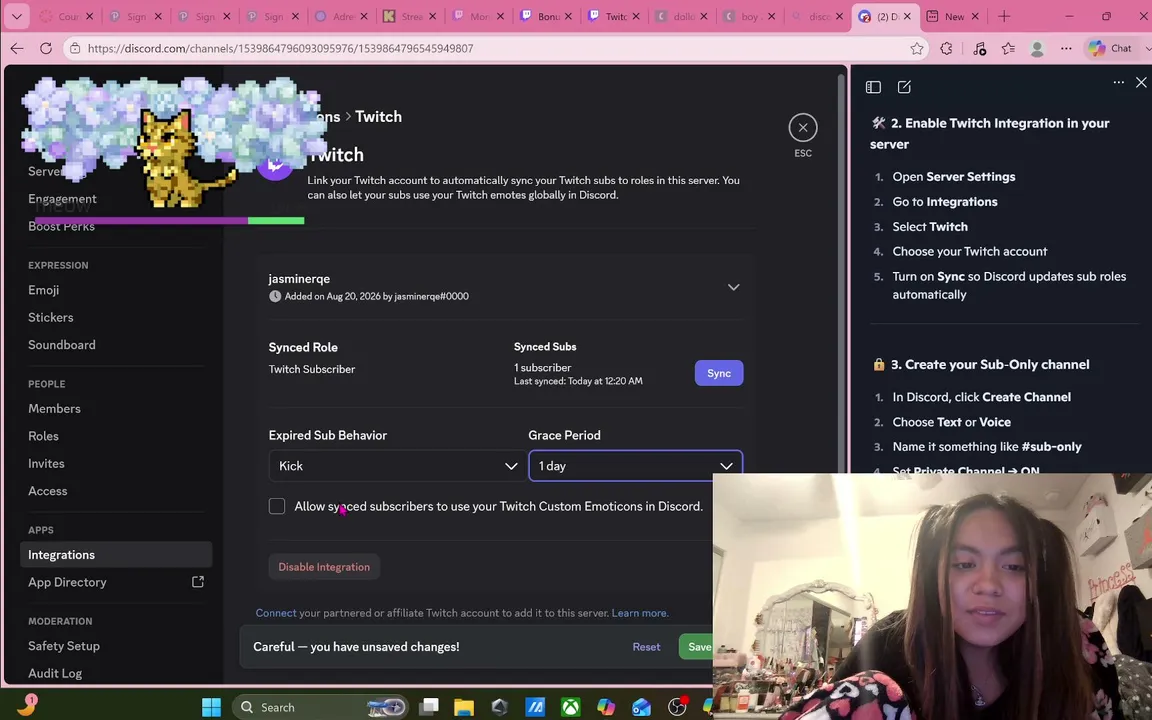Sync Twitch subscribers now
This screenshot has width=1152, height=720.
click(x=719, y=373)
